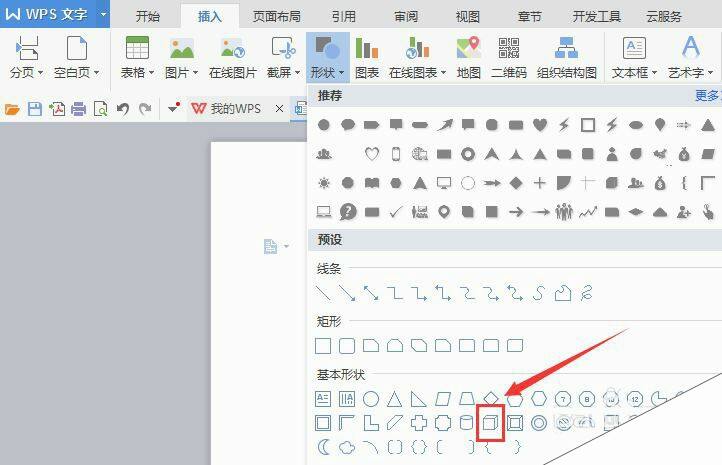Click the 文本框 text box icon

[x=635, y=48]
